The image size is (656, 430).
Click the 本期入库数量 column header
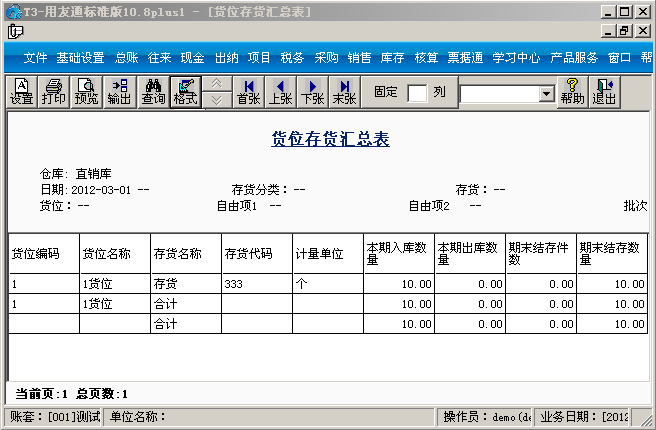pos(399,253)
